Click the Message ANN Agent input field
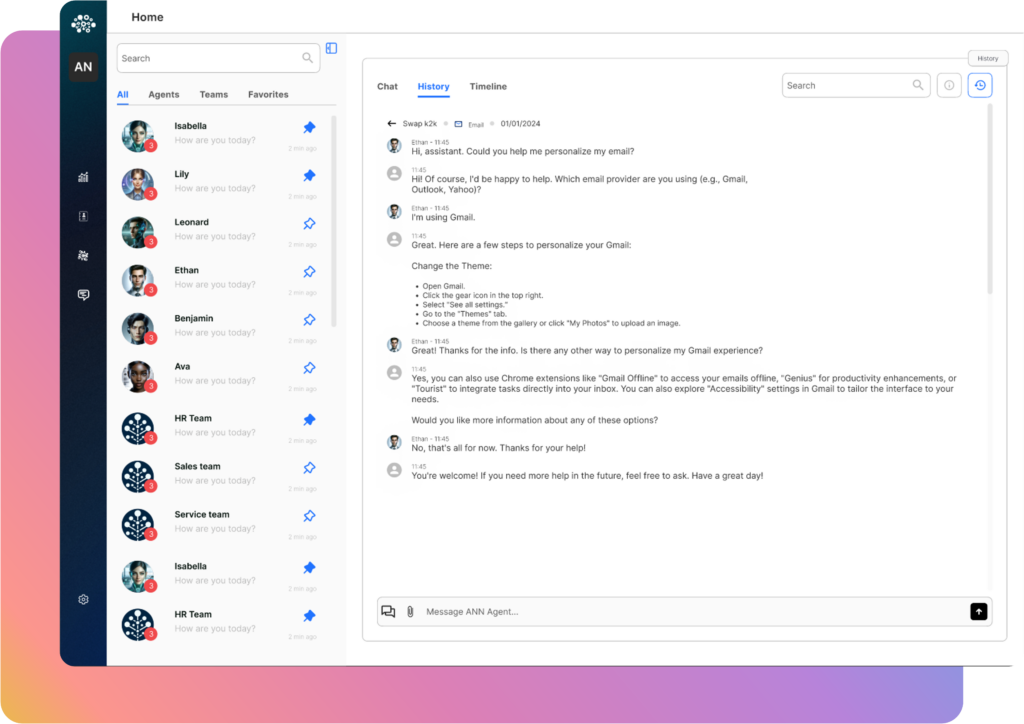The image size is (1024, 724). [x=692, y=612]
